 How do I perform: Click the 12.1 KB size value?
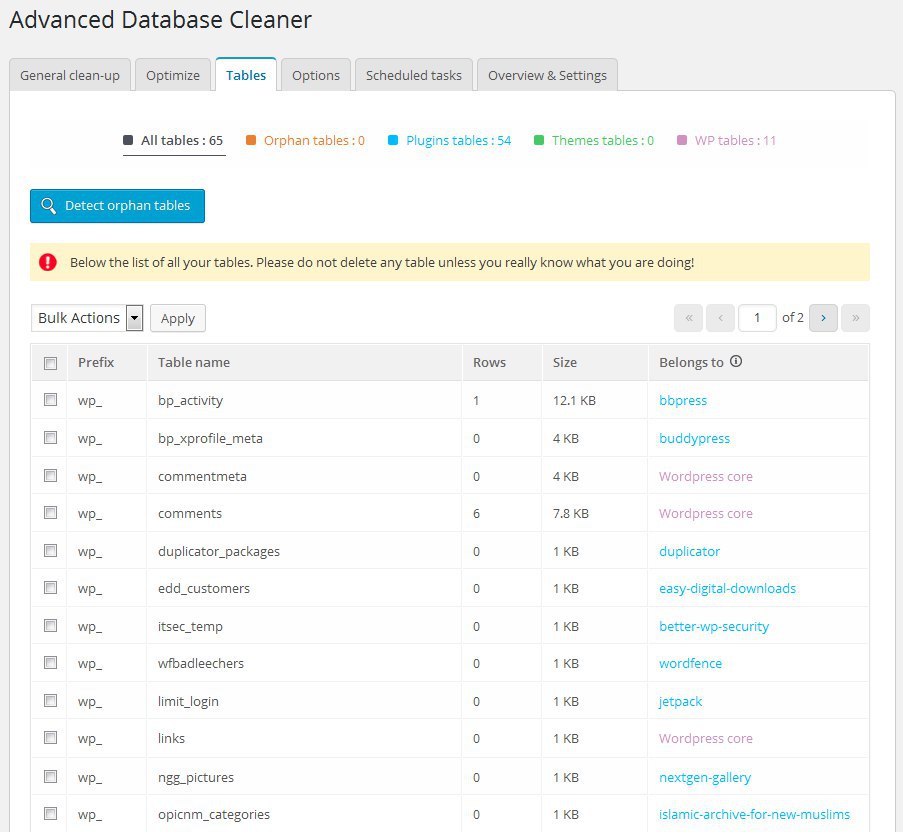(574, 400)
